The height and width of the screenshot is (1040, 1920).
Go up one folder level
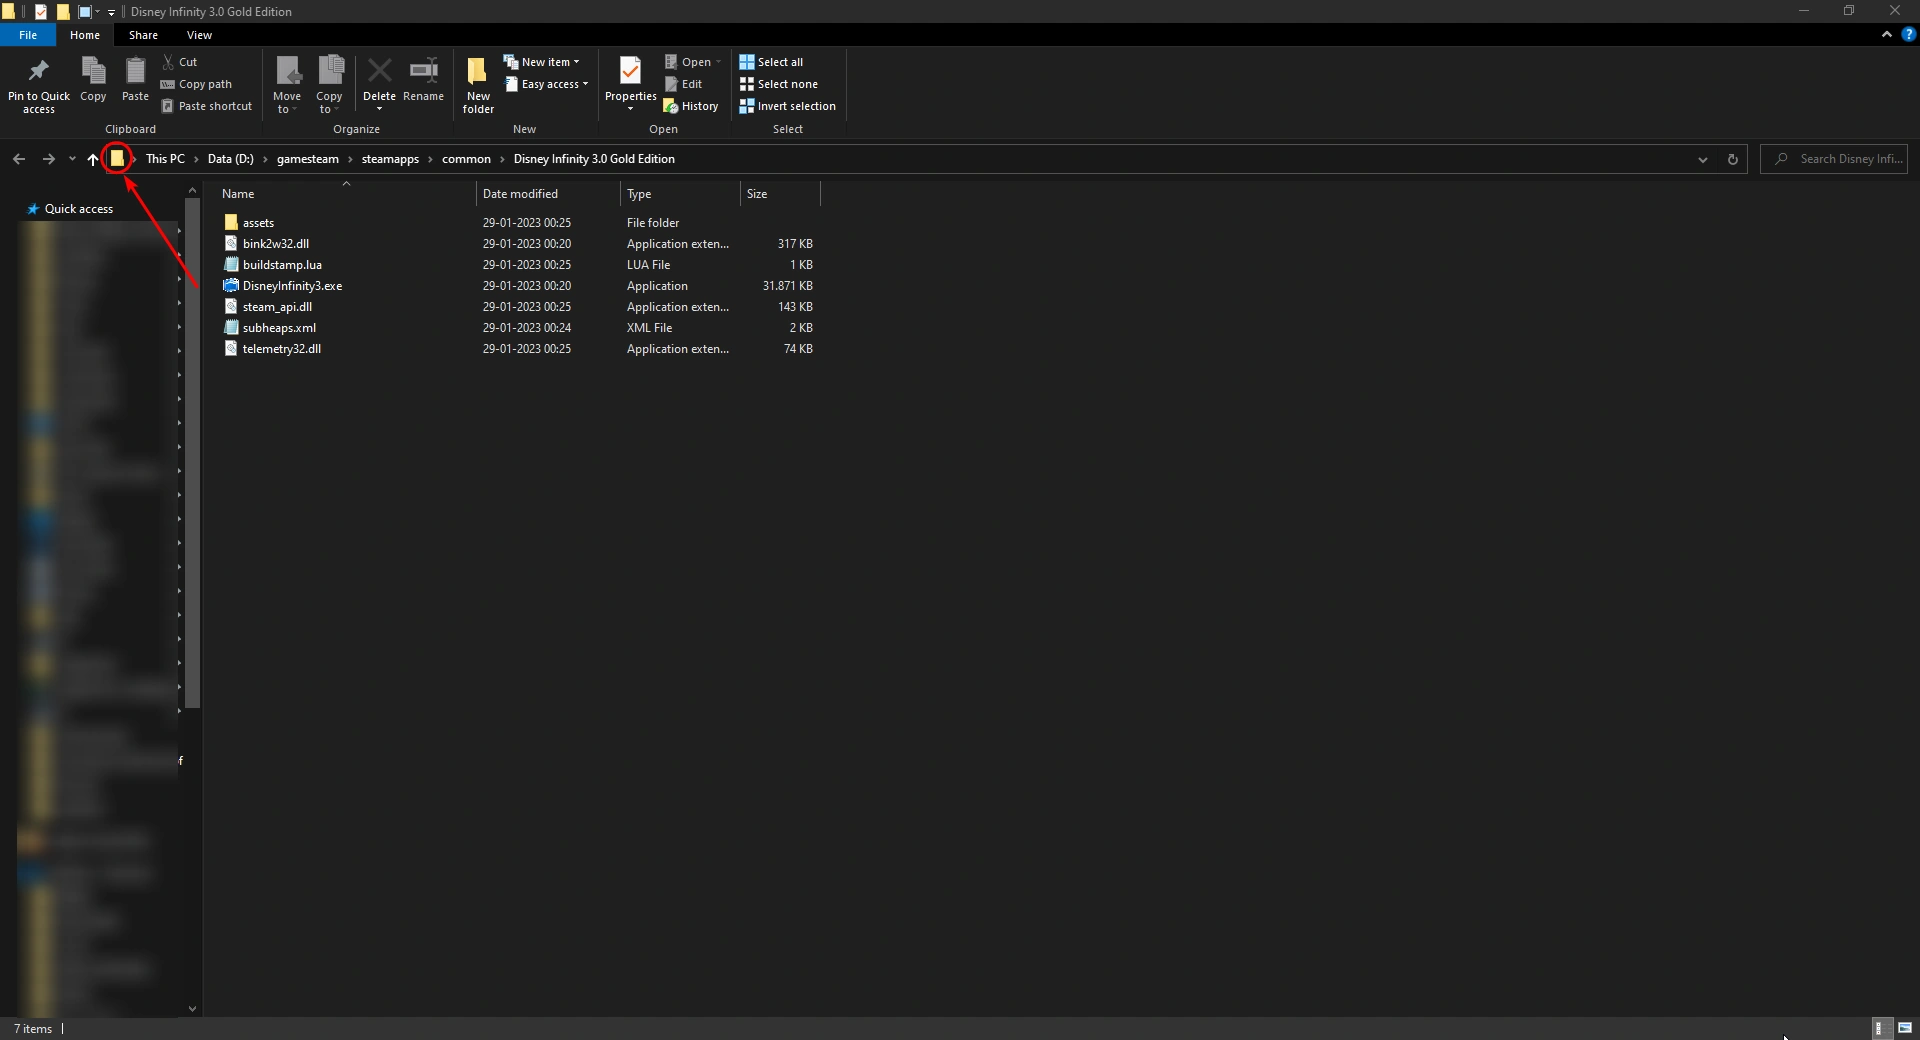pyautogui.click(x=93, y=159)
